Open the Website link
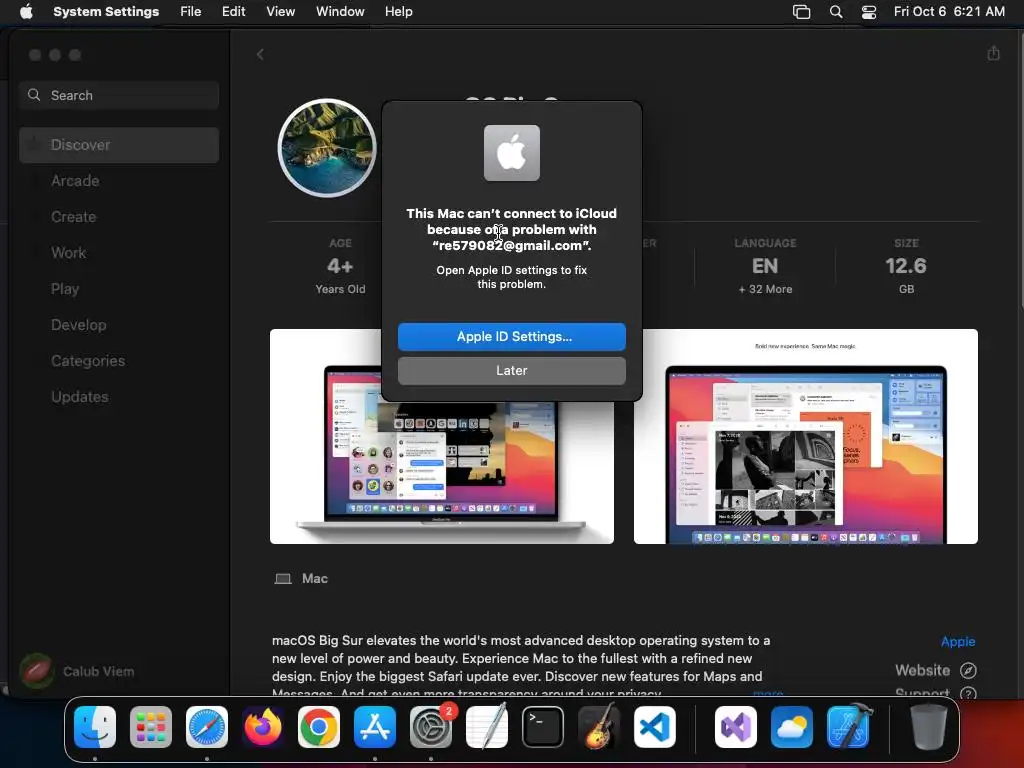 pyautogui.click(x=922, y=670)
